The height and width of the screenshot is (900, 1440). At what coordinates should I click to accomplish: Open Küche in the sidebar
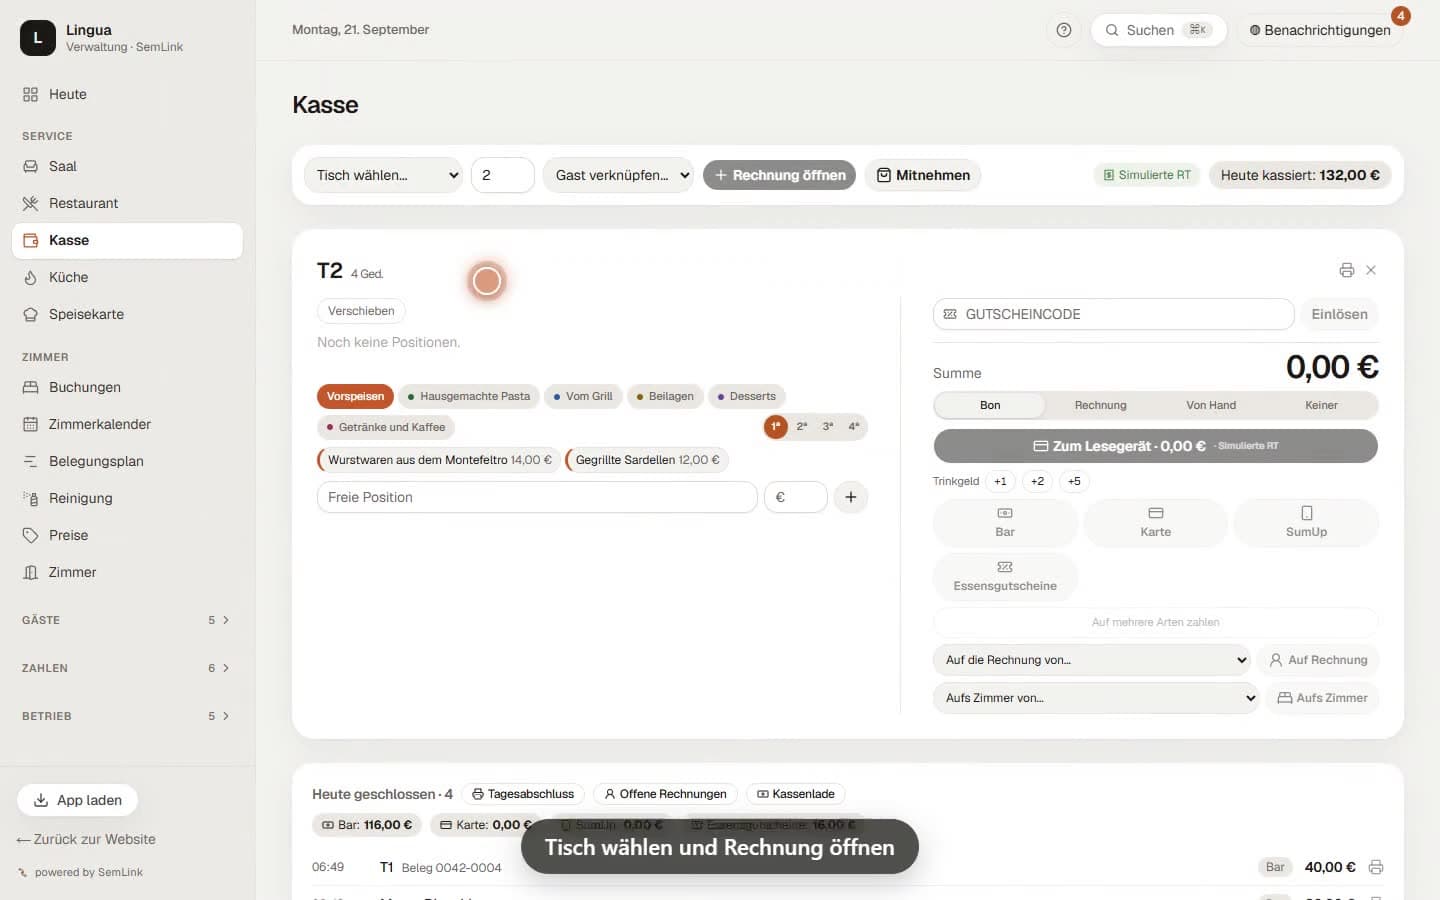127,277
